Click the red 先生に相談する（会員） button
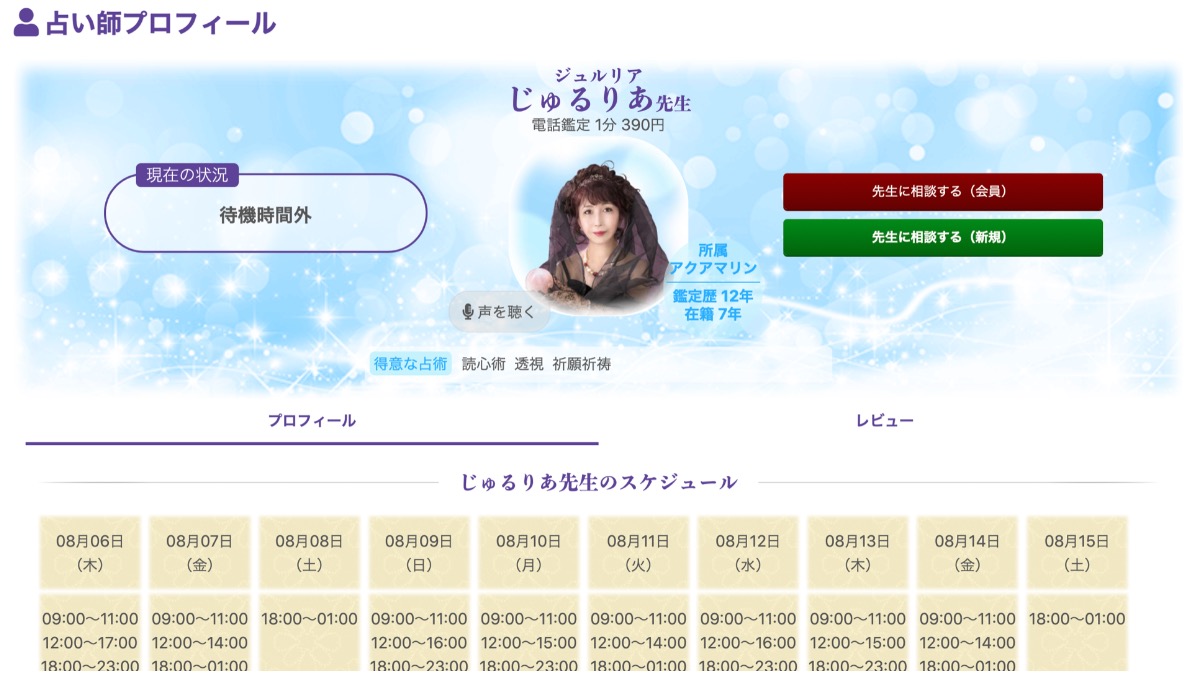The width and height of the screenshot is (1200, 675). (943, 192)
